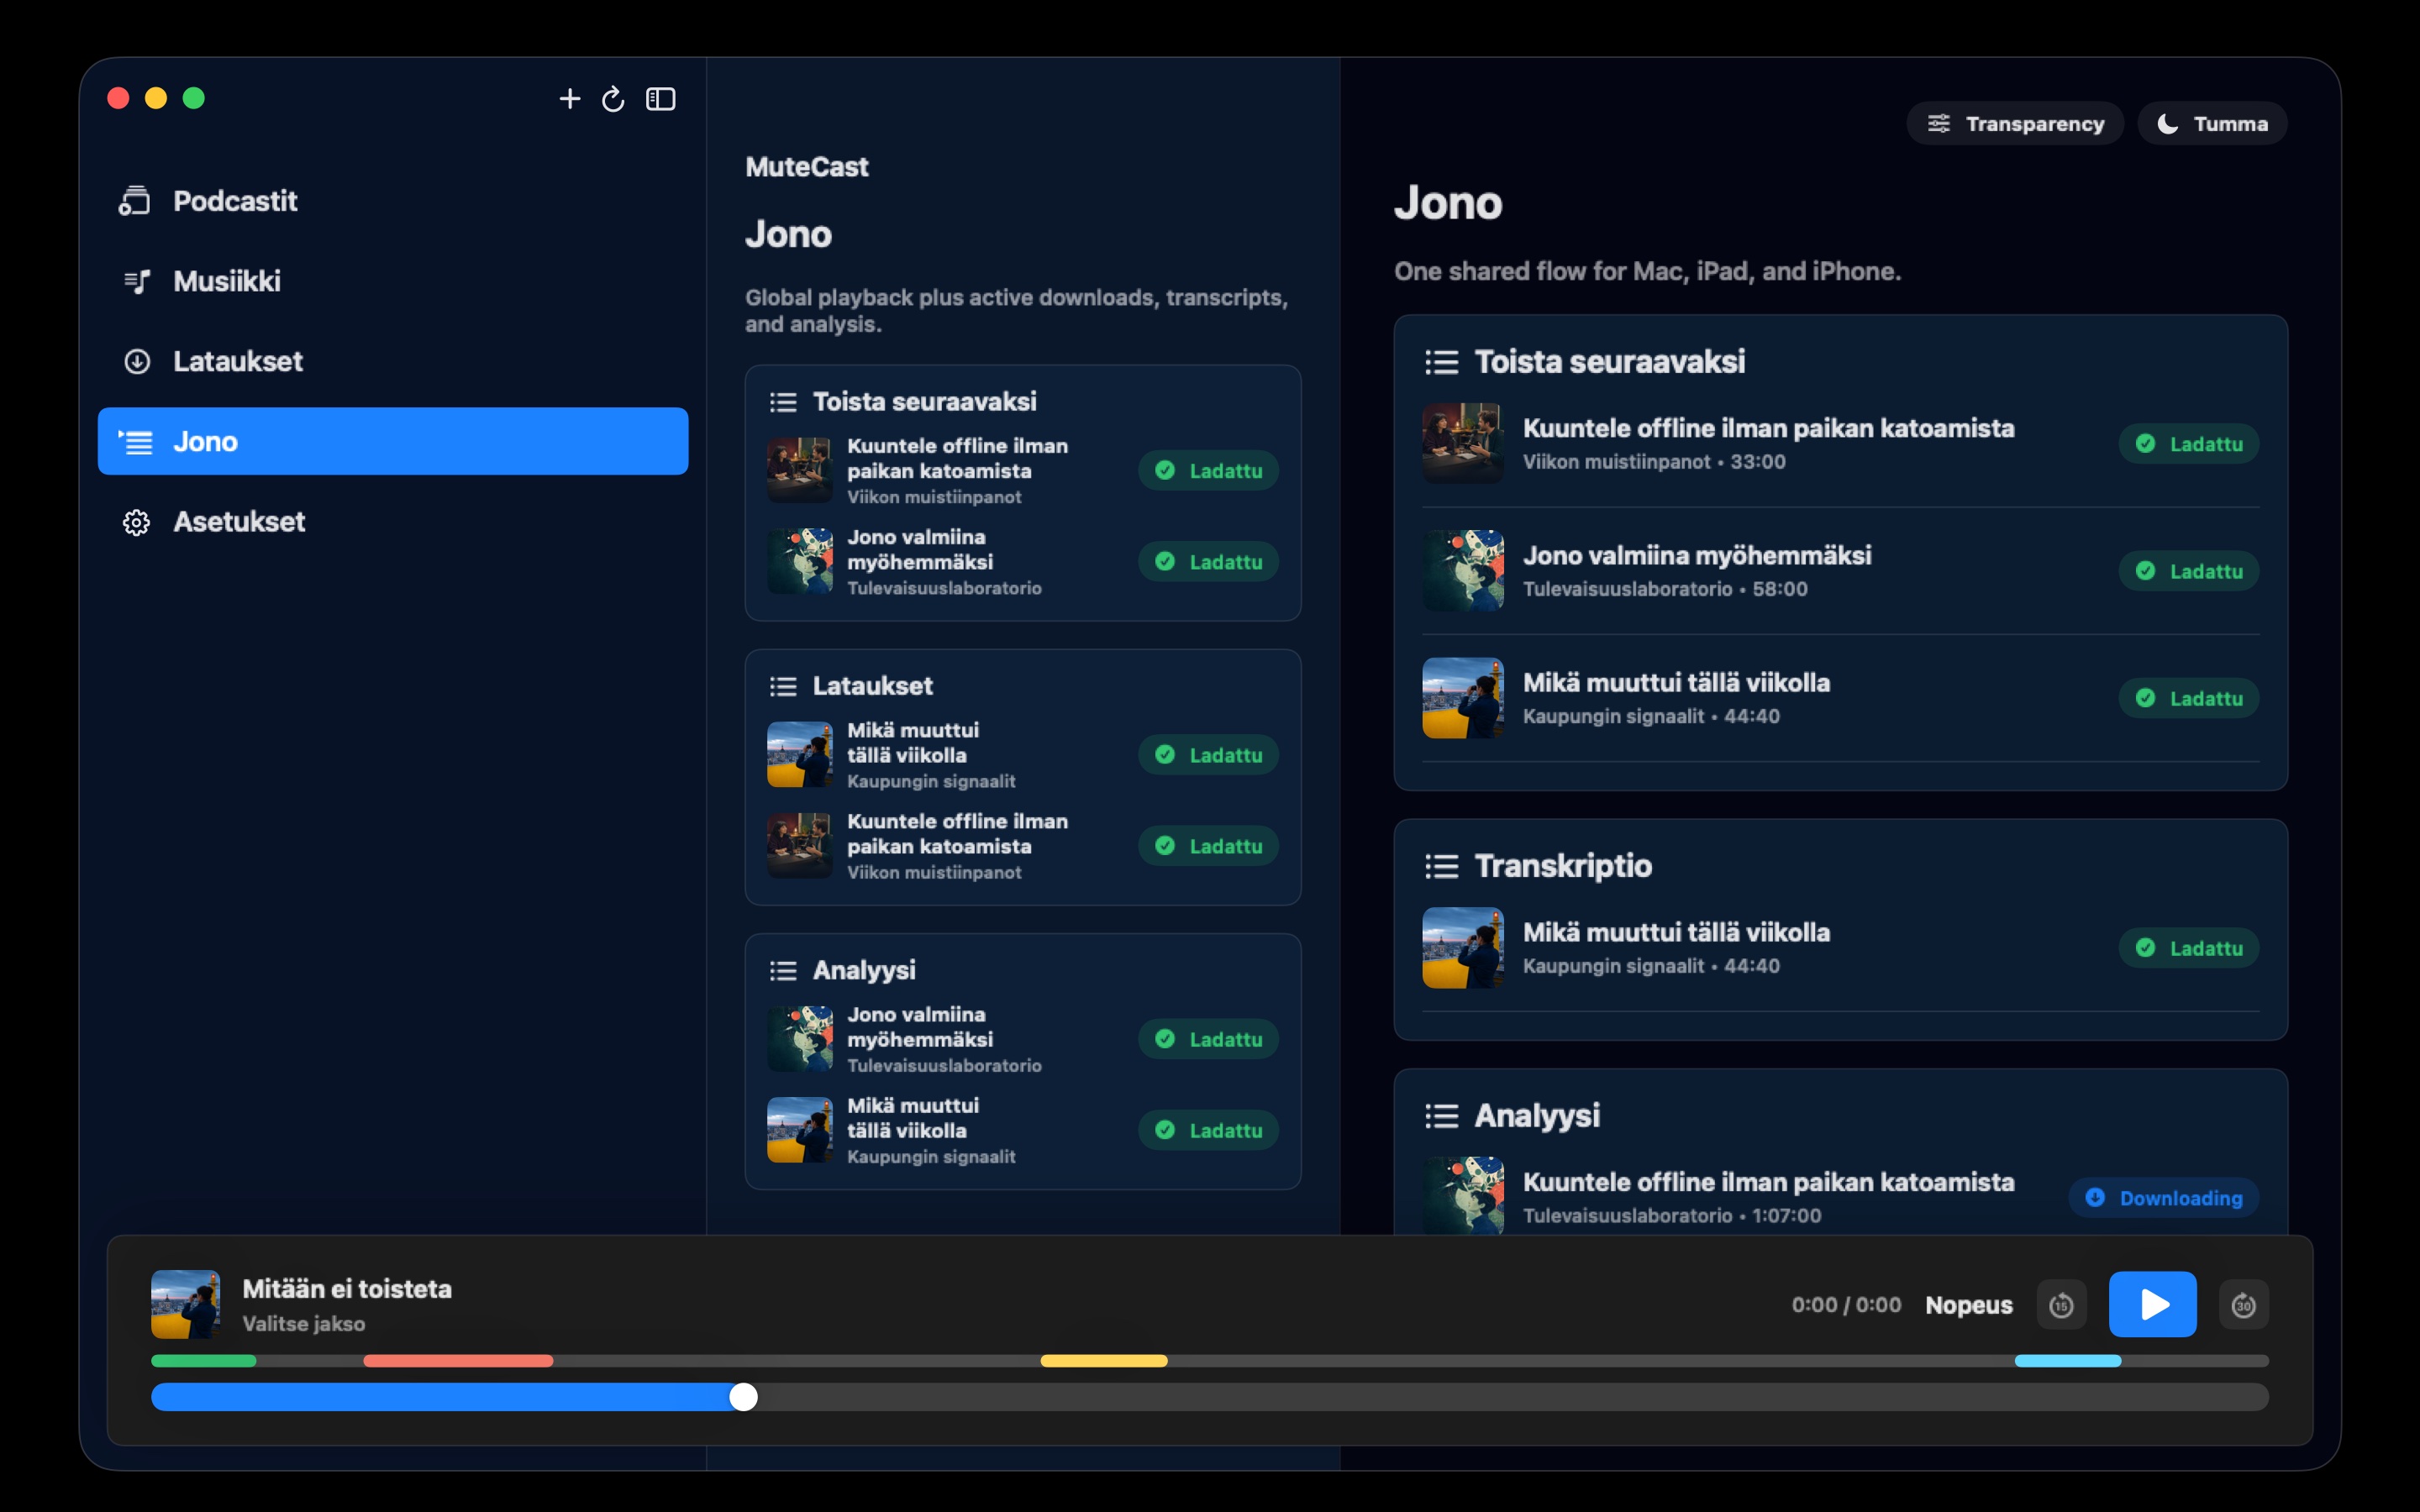Image resolution: width=2420 pixels, height=1512 pixels.
Task: Click the Downloading status badge in the right Analyysi card
Action: coord(2163,1198)
